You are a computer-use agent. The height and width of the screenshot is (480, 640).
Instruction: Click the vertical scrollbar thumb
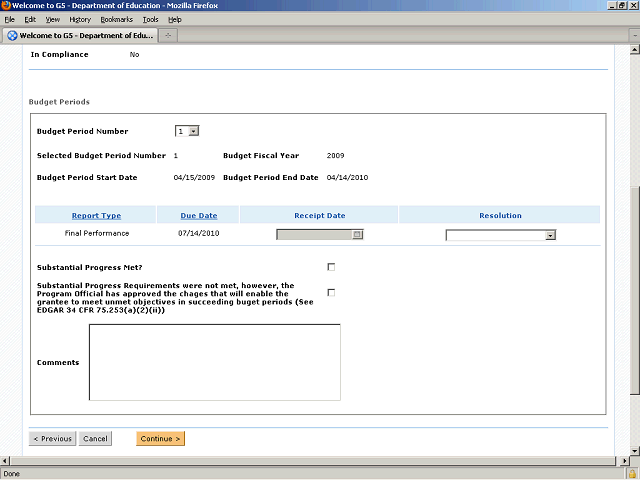point(635,292)
